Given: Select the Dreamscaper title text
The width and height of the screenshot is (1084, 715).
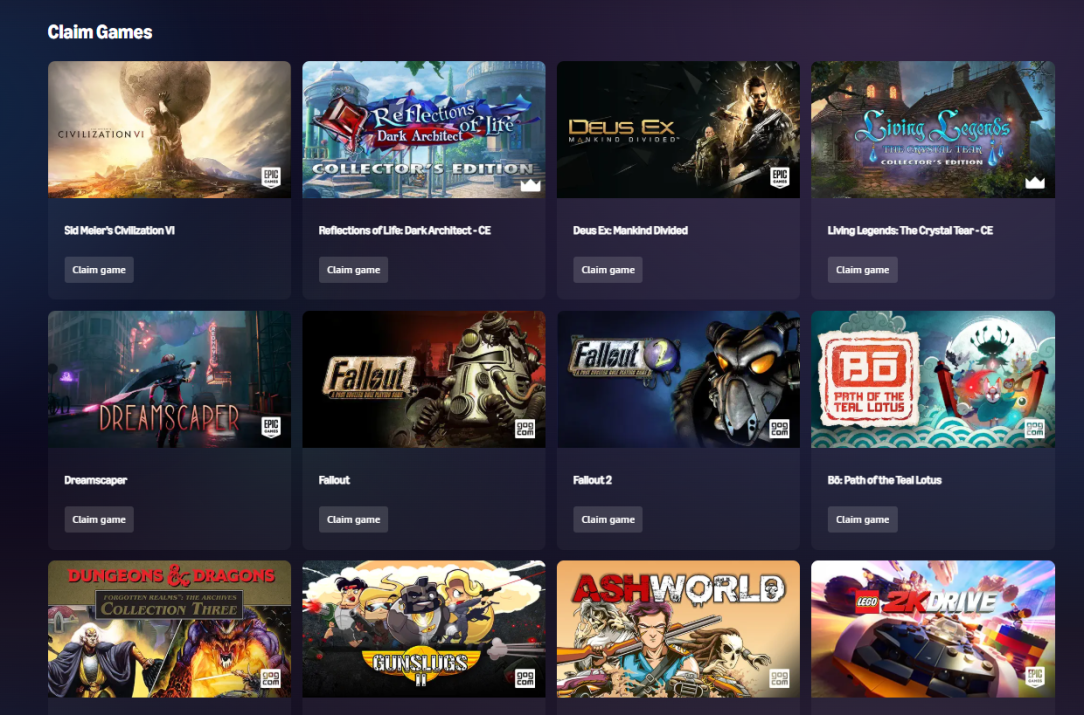Looking at the screenshot, I should coord(95,480).
